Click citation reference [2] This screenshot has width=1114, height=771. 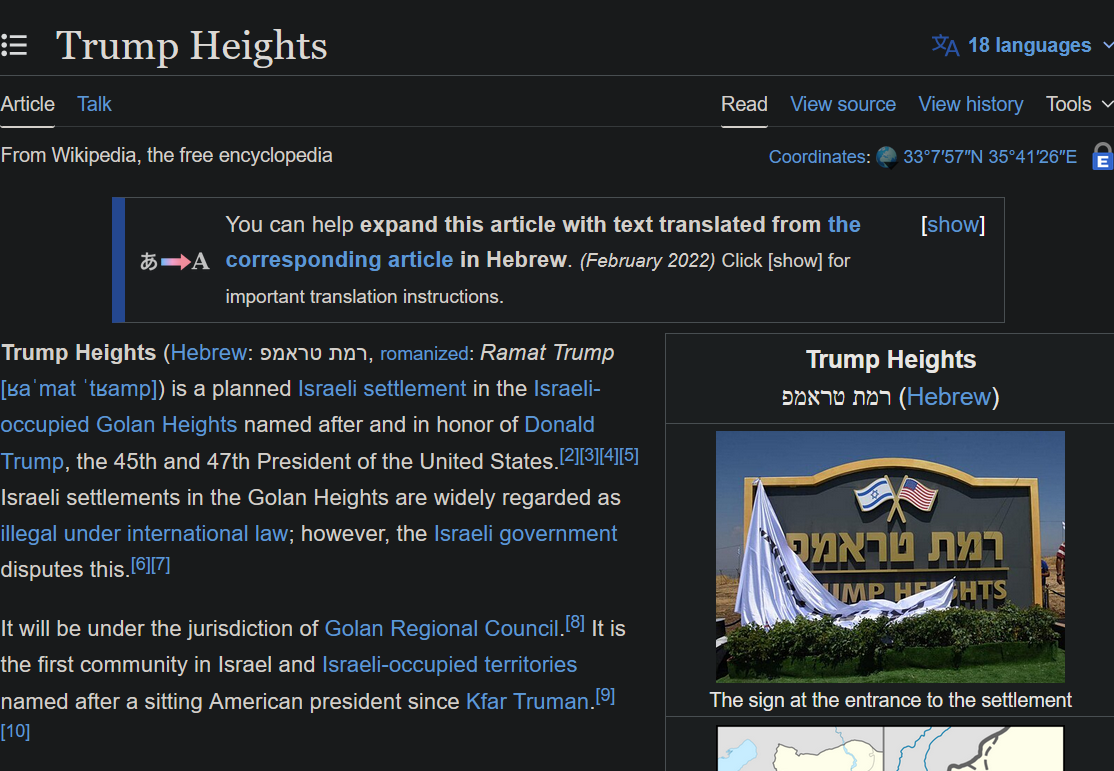pos(570,455)
